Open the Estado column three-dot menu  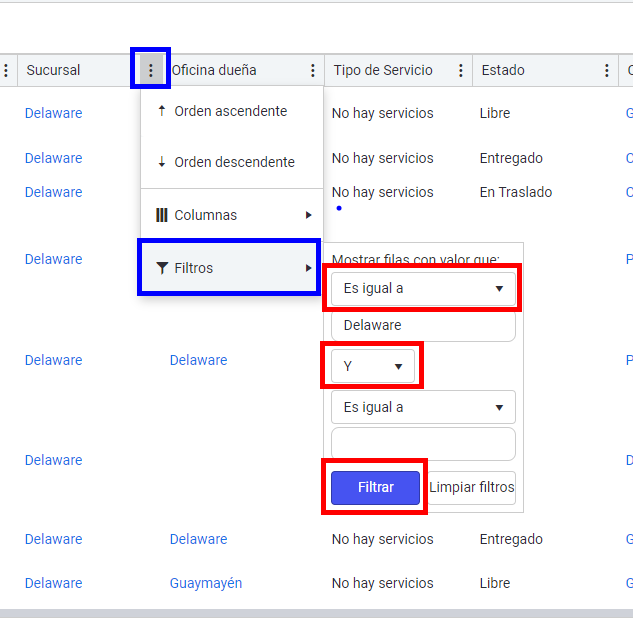[x=607, y=70]
